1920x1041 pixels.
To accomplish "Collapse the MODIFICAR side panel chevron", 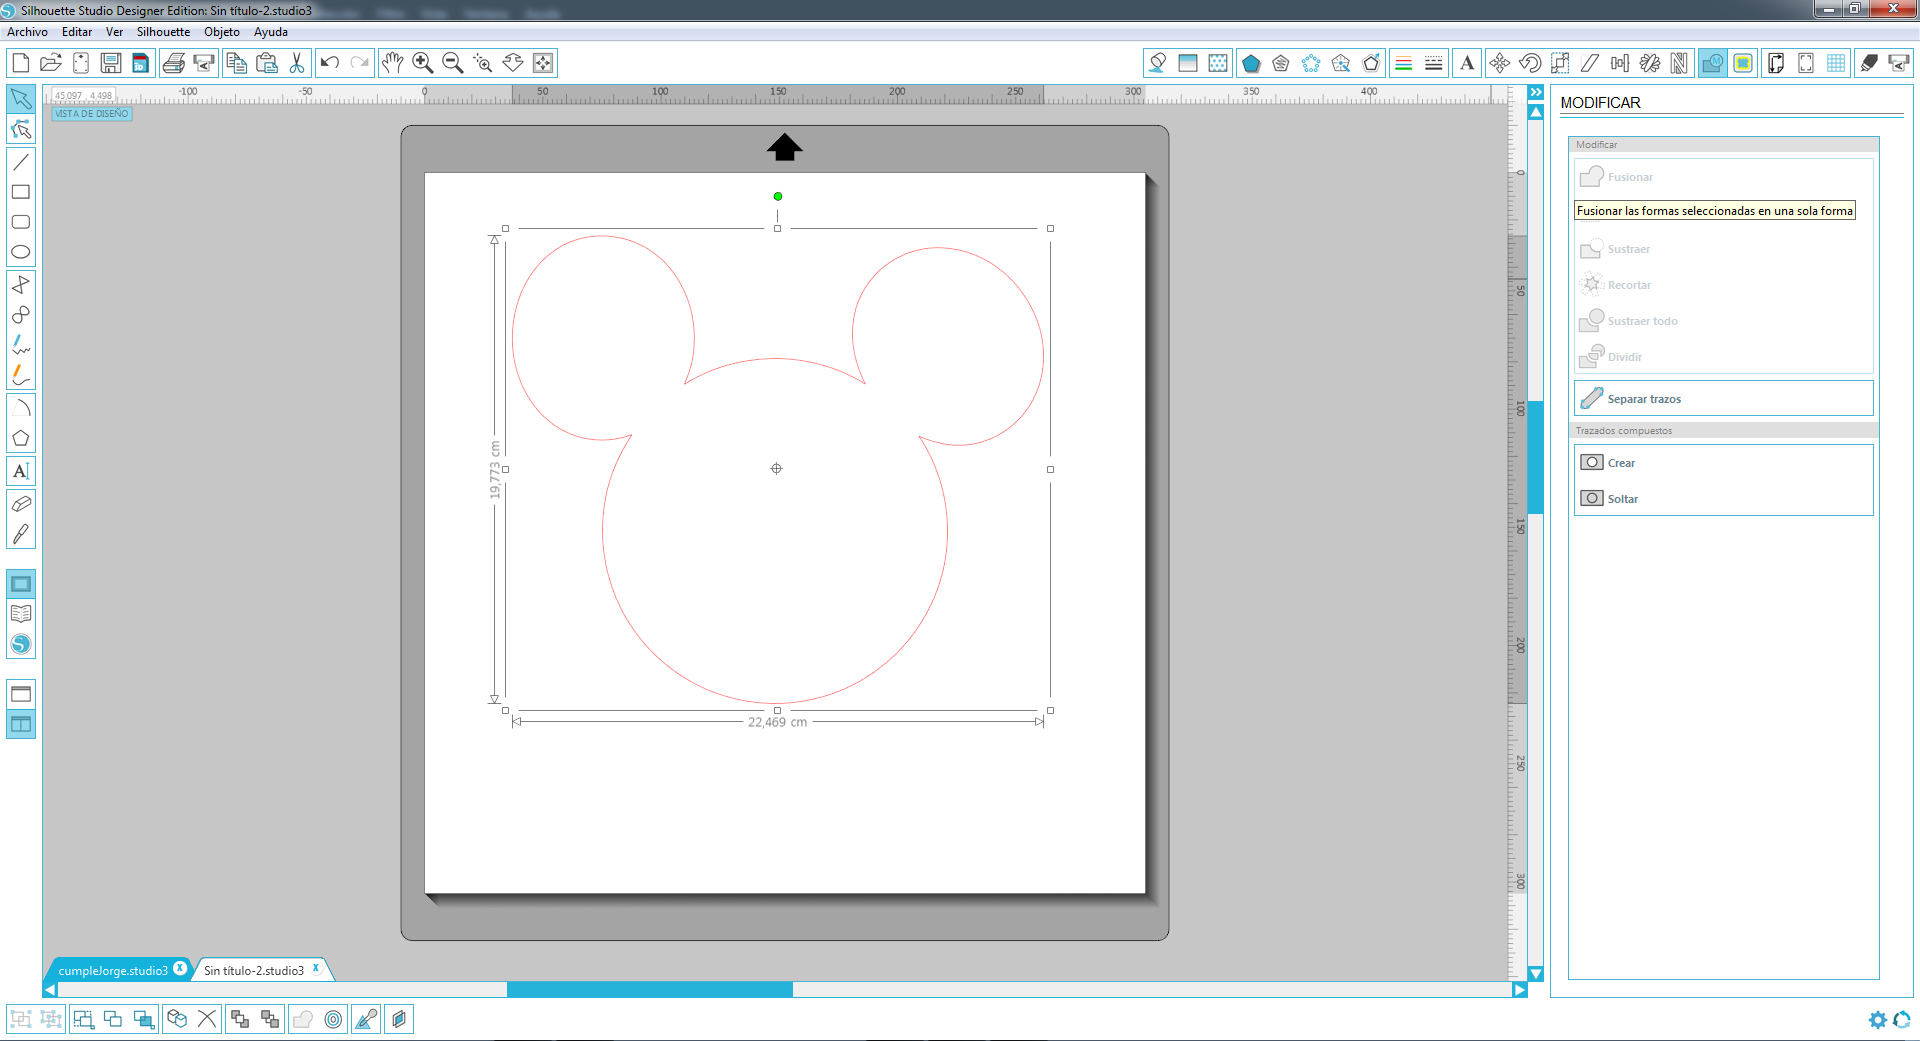I will point(1536,92).
